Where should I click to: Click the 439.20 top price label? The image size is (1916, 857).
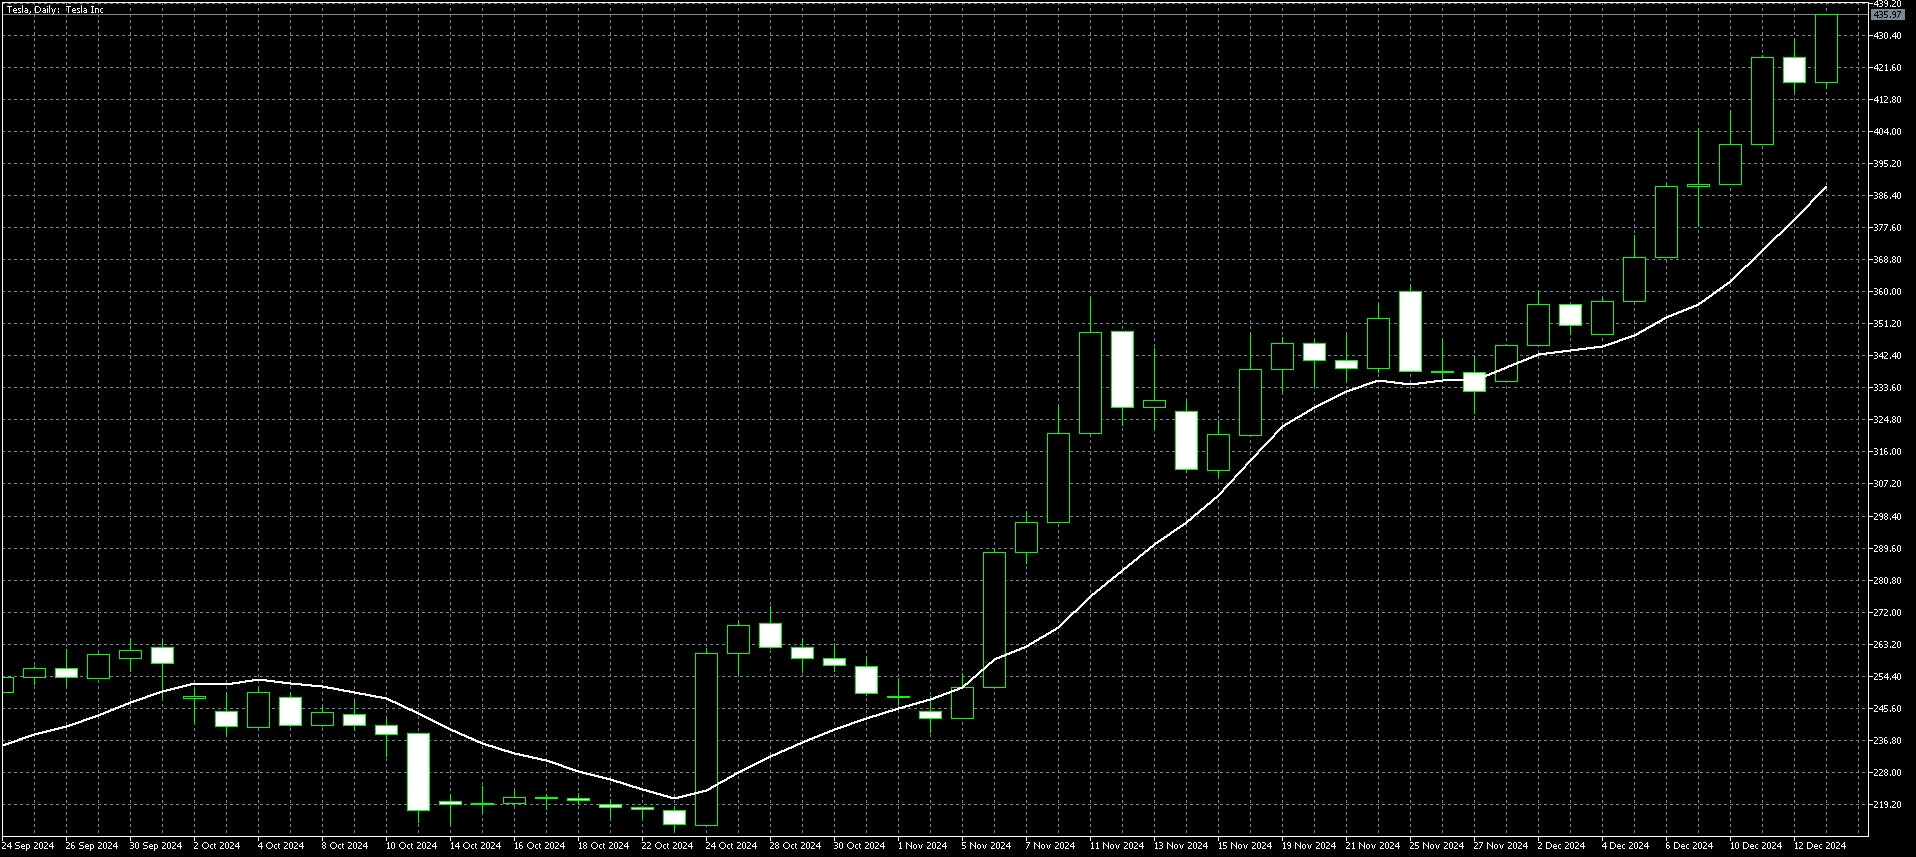pyautogui.click(x=1888, y=4)
